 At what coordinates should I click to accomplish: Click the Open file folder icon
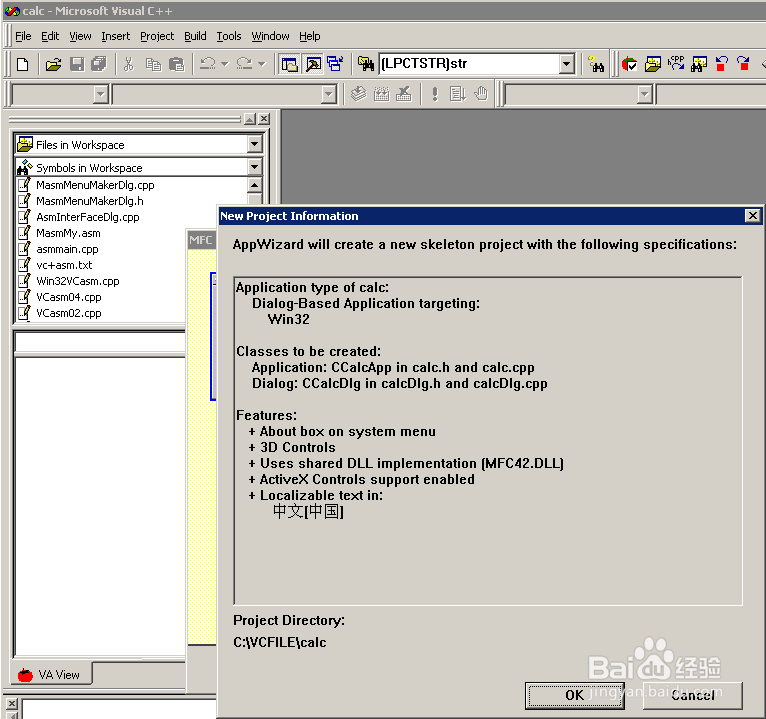[x=53, y=64]
